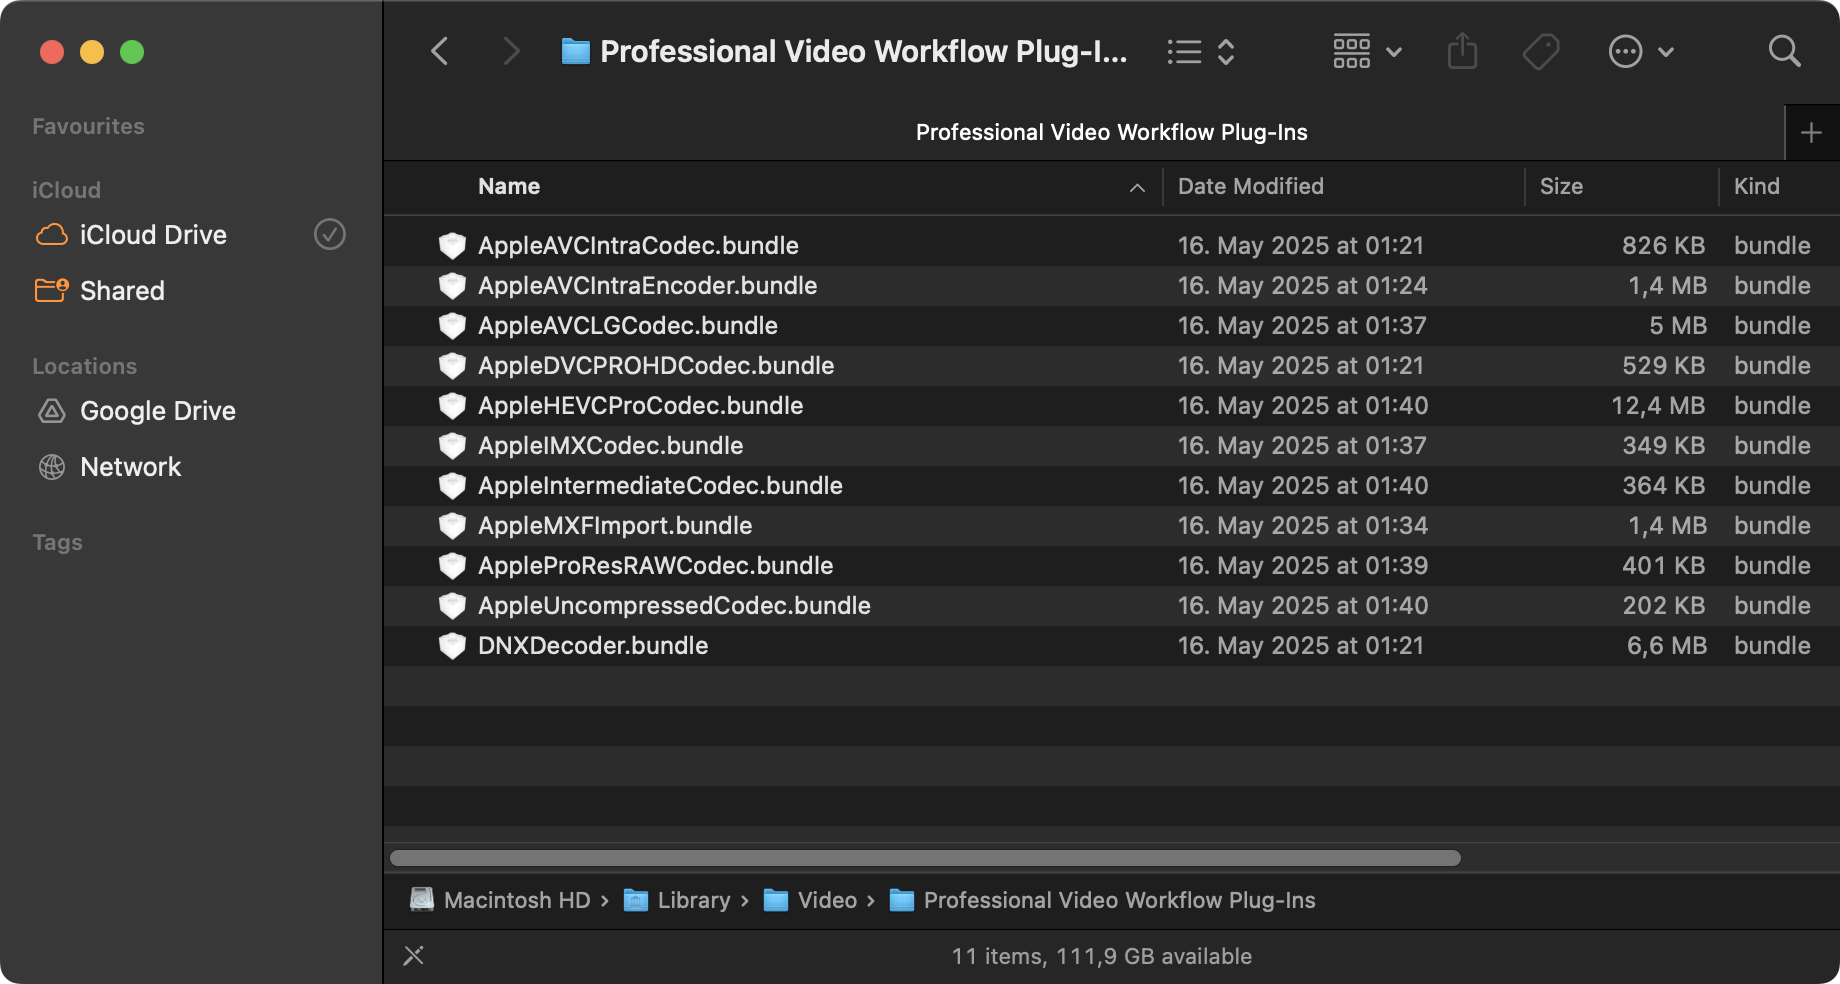1840x984 pixels.
Task: Select the DNXDecoder.bundle file name
Action: 593,645
